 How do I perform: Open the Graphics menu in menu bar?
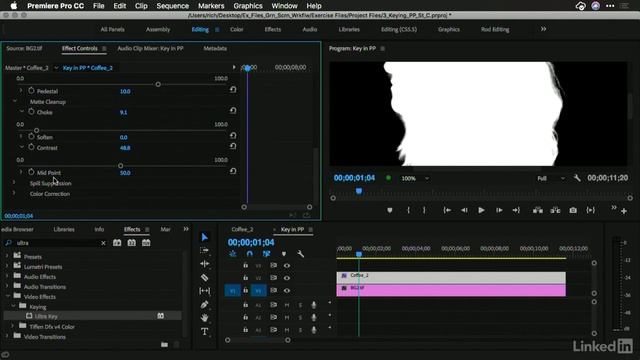point(248,6)
